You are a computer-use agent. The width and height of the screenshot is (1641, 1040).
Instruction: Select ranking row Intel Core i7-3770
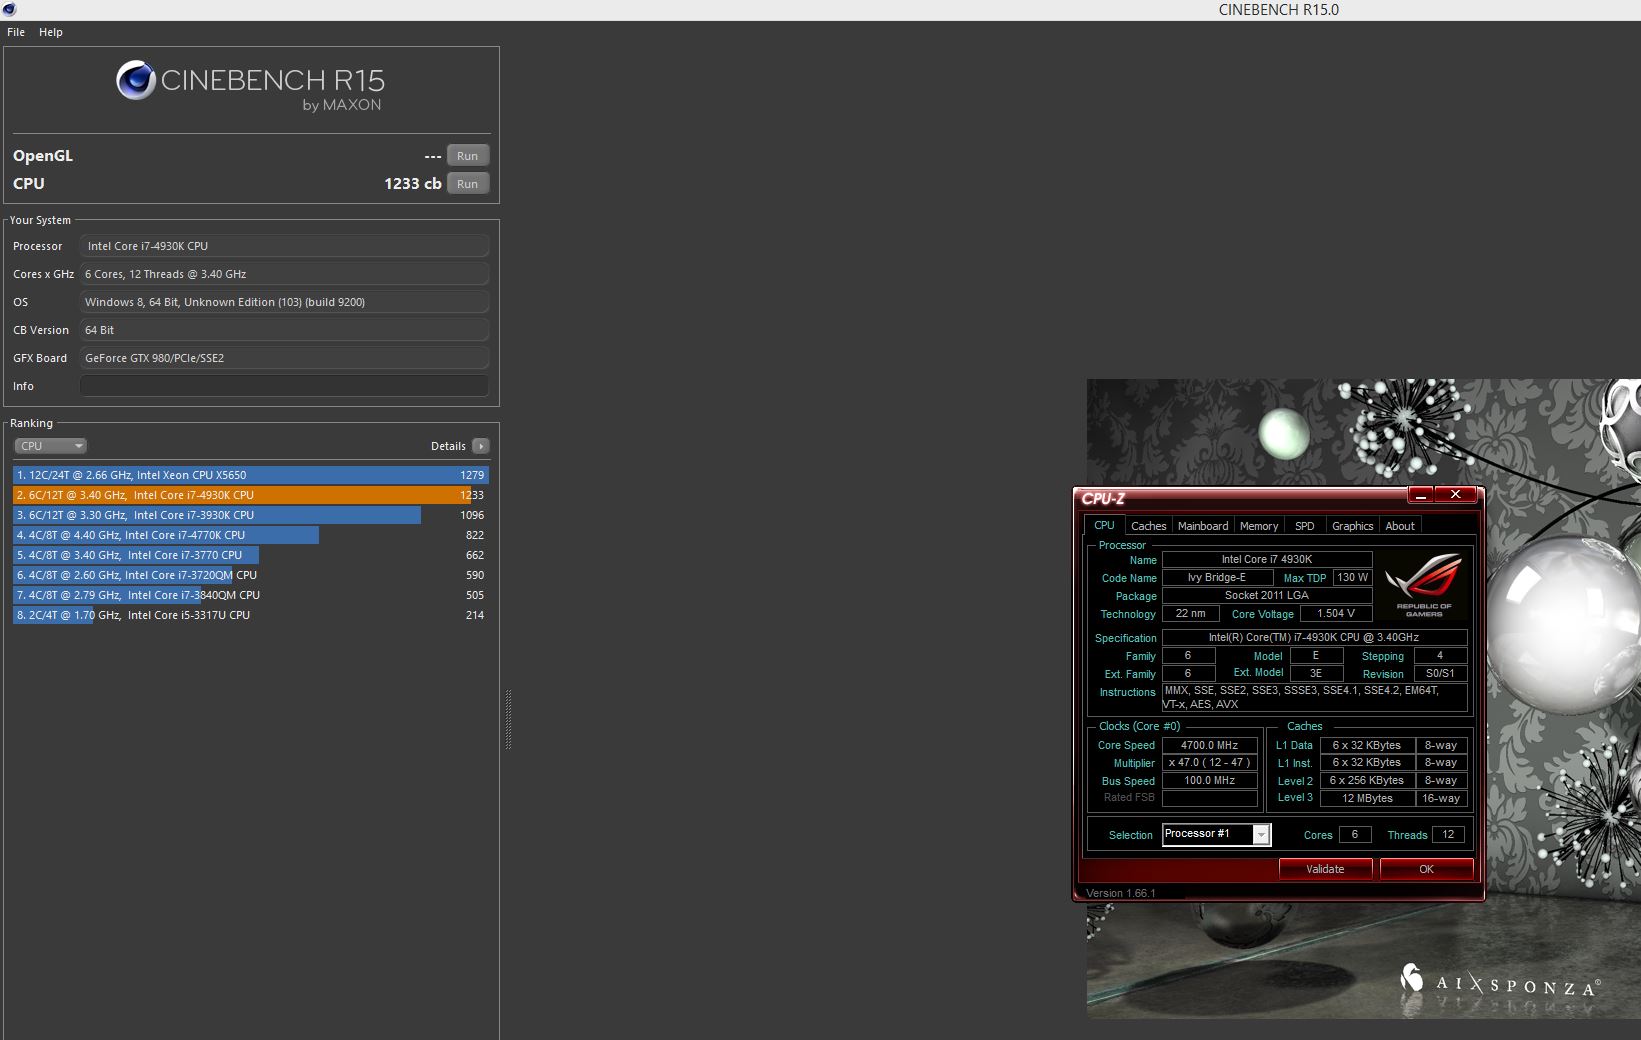[250, 555]
